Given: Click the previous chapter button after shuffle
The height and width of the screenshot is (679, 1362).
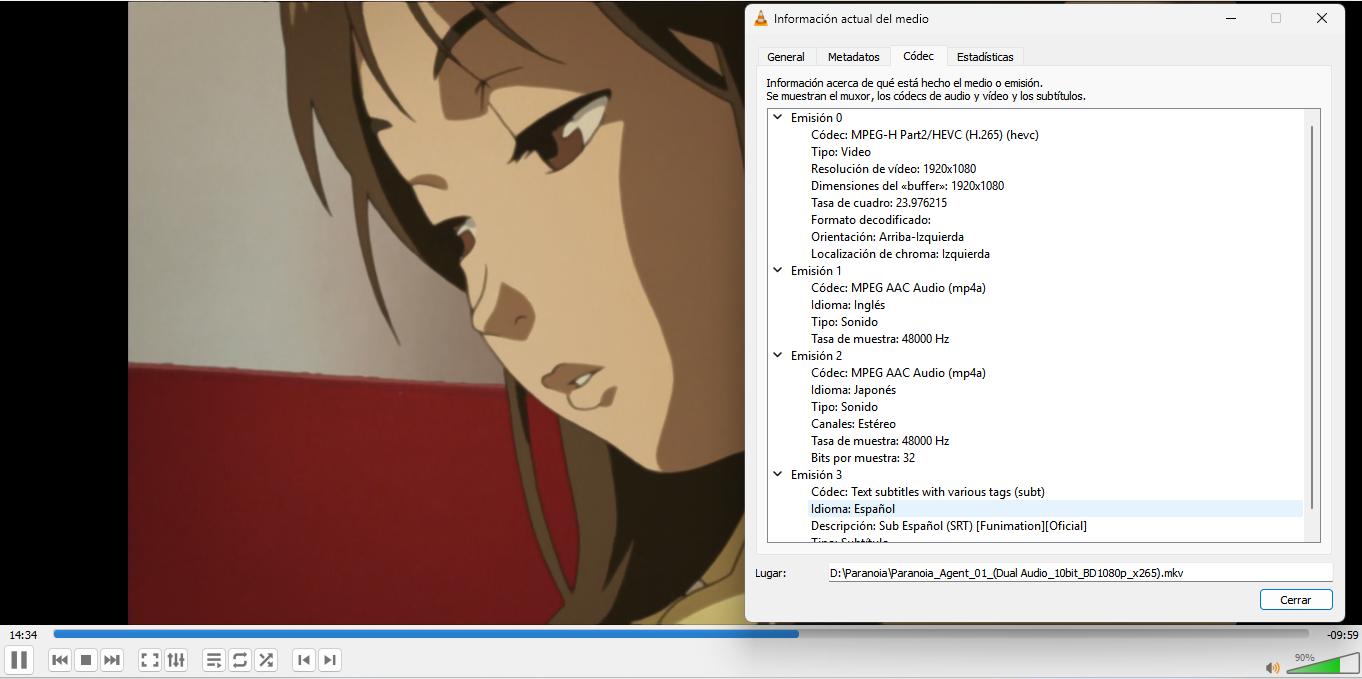Looking at the screenshot, I should [x=304, y=660].
